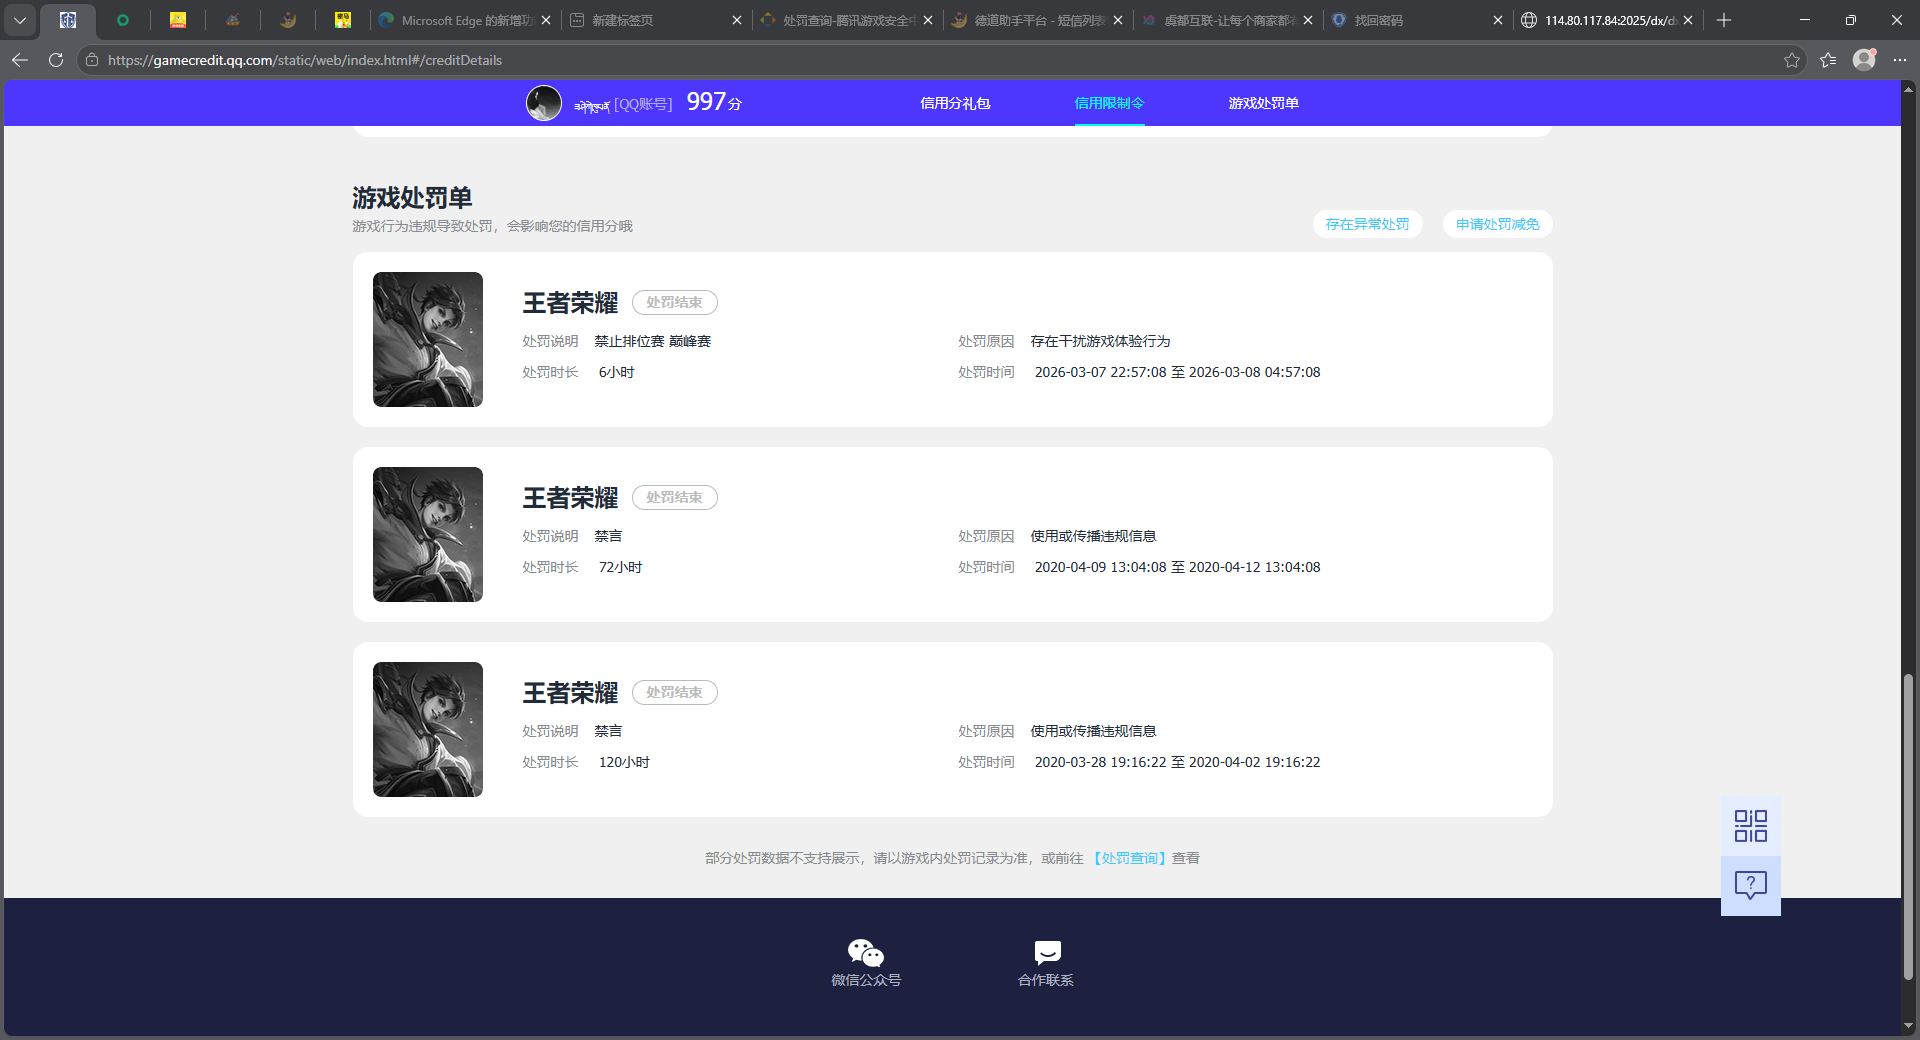This screenshot has height=1040, width=1920.
Task: Switch to 信用分礼包 tab
Action: pos(955,103)
